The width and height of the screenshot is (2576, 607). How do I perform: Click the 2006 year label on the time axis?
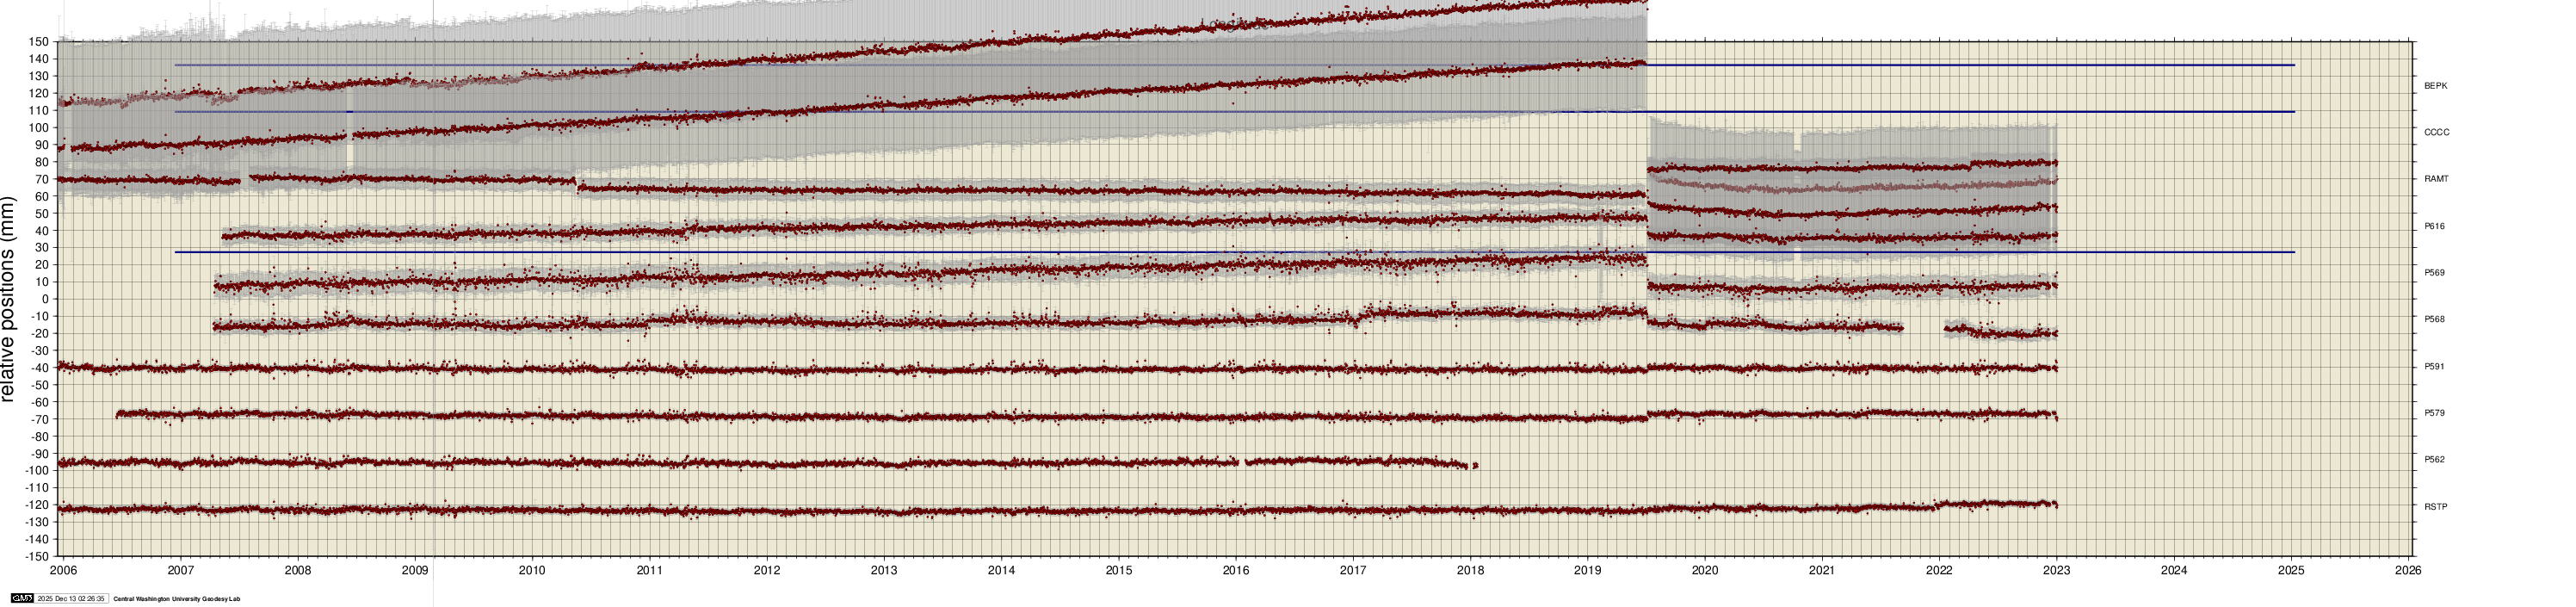click(63, 571)
